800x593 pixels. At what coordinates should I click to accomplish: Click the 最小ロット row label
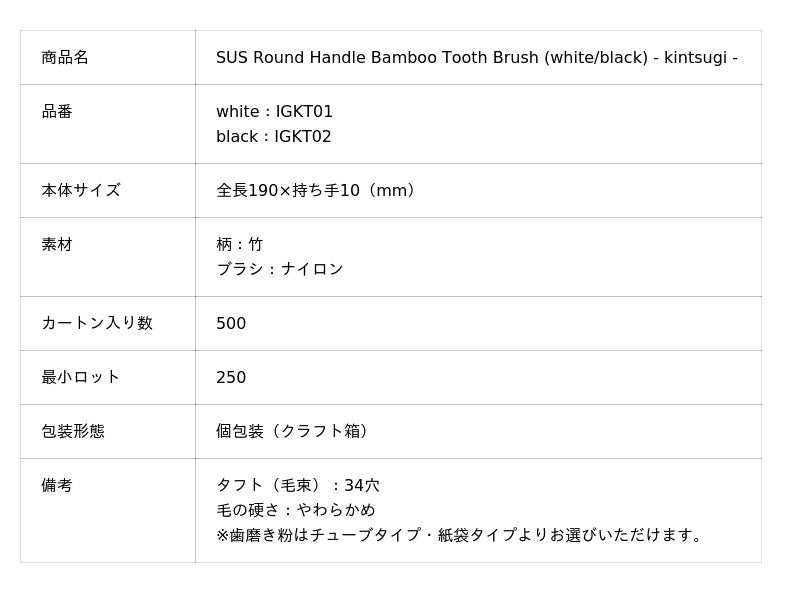81,377
